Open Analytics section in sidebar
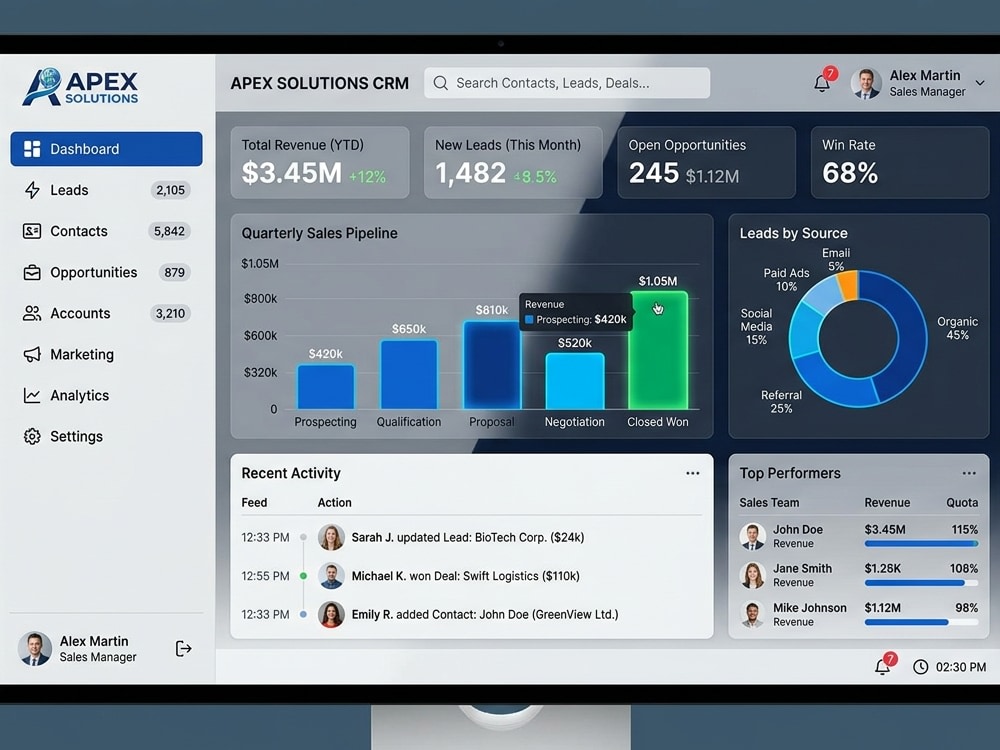 (107, 395)
